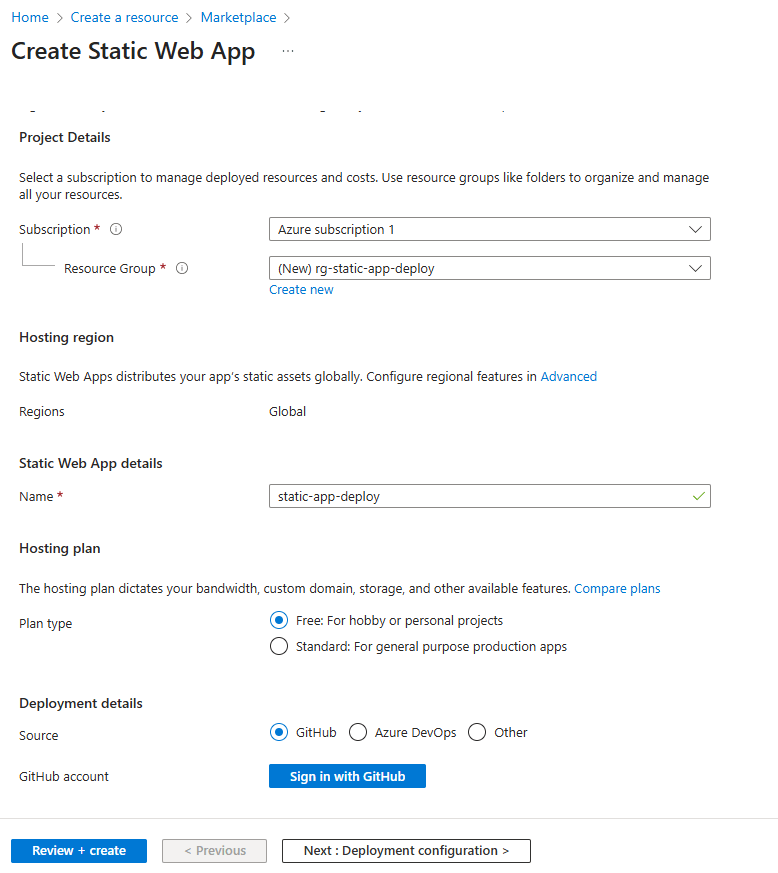Click the Plan type label
The width and height of the screenshot is (778, 873).
click(x=46, y=624)
